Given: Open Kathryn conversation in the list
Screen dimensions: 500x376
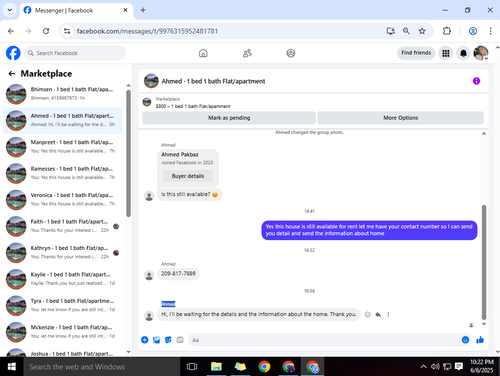Looking at the screenshot, I should (62, 252).
